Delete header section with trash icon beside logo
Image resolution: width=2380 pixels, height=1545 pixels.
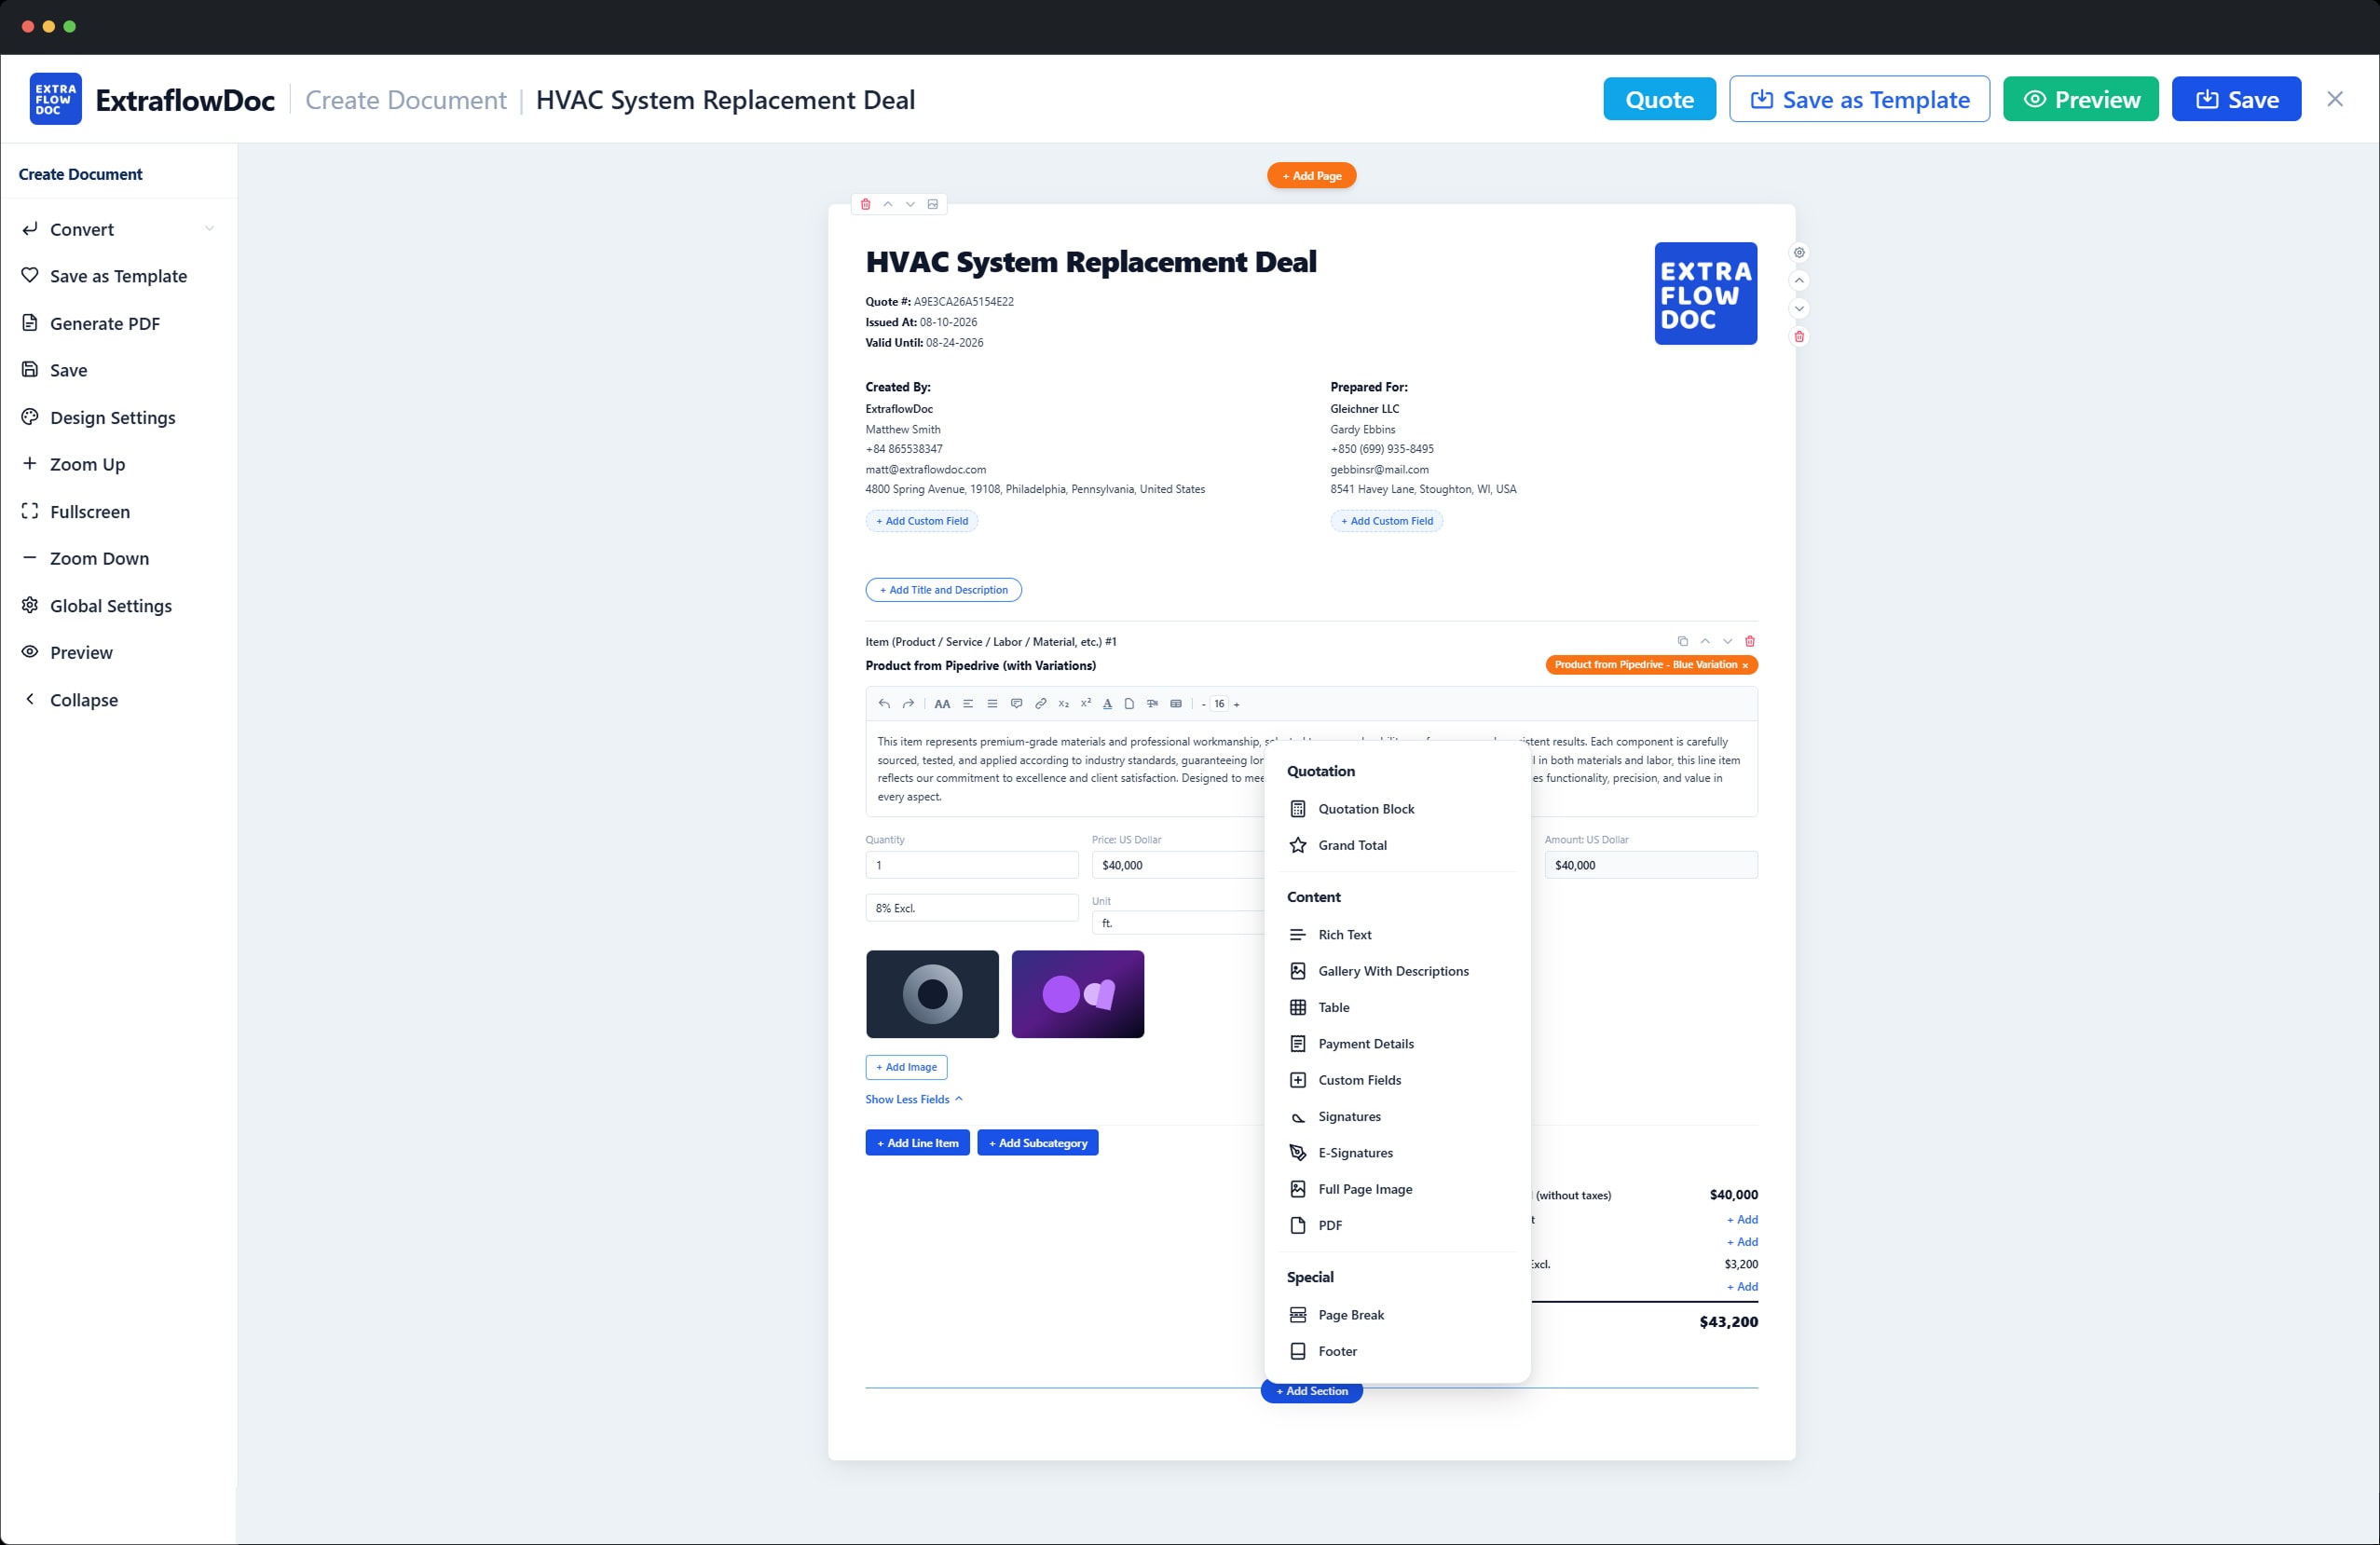[x=1799, y=337]
